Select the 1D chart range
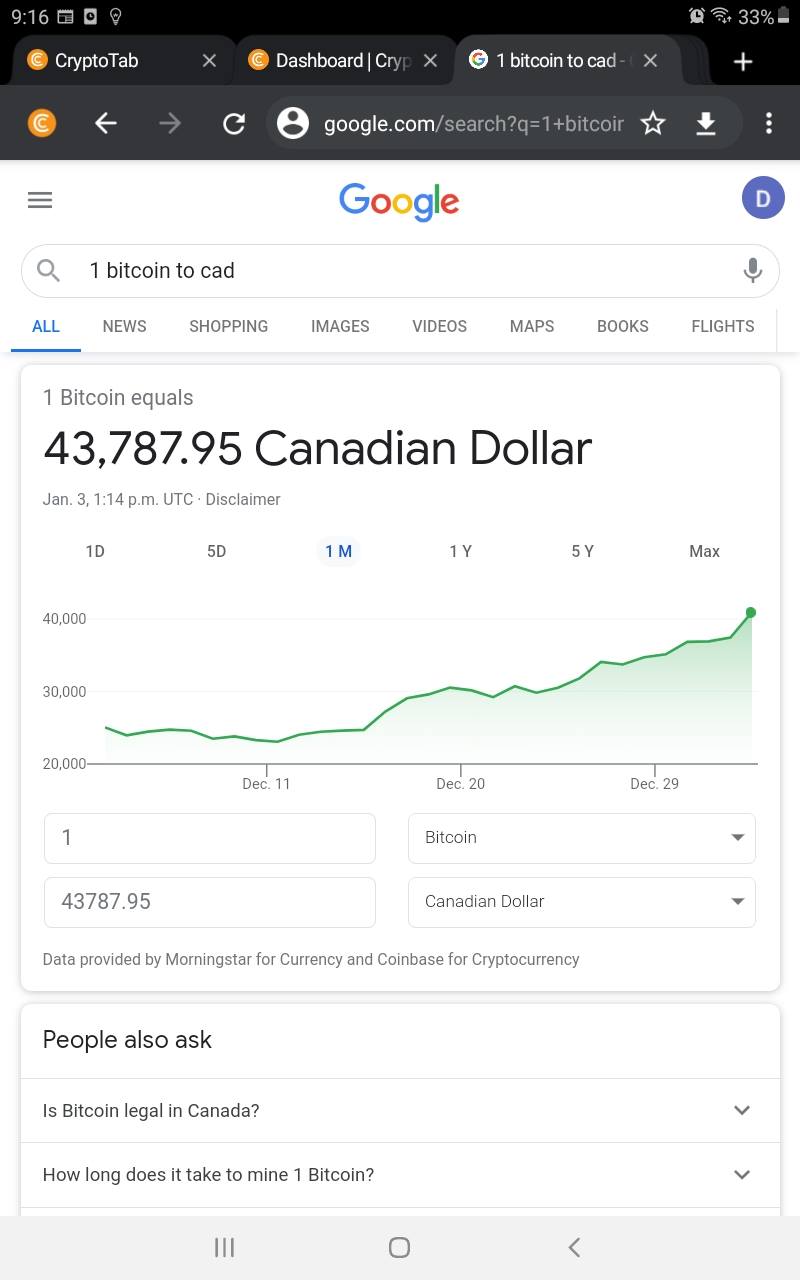Viewport: 800px width, 1280px height. pyautogui.click(x=95, y=551)
